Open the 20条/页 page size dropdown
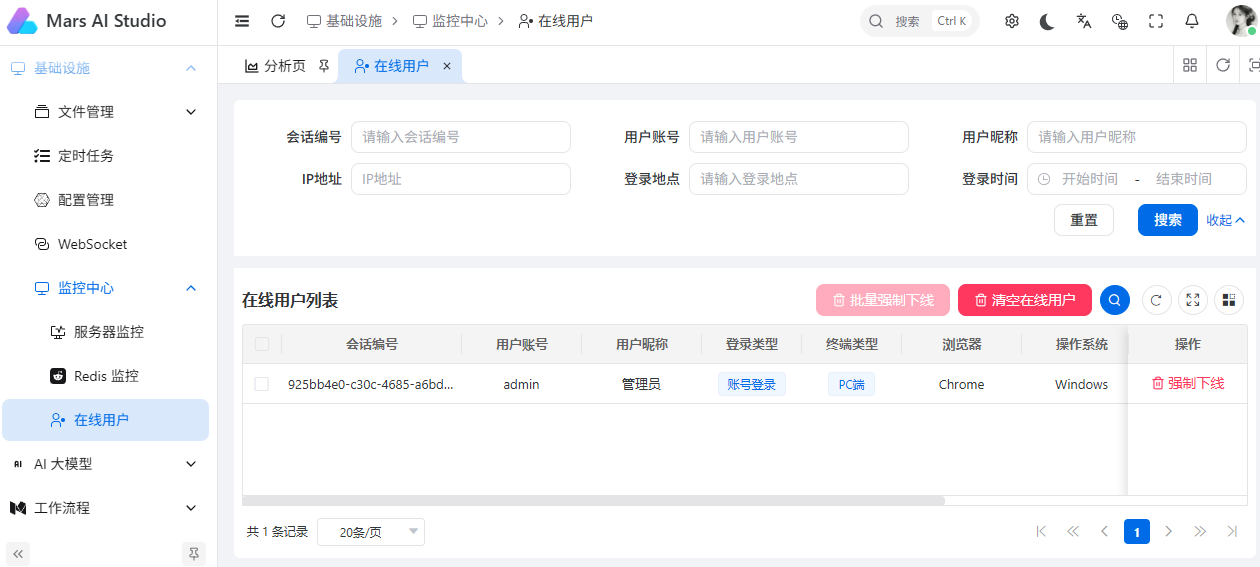 click(x=371, y=532)
